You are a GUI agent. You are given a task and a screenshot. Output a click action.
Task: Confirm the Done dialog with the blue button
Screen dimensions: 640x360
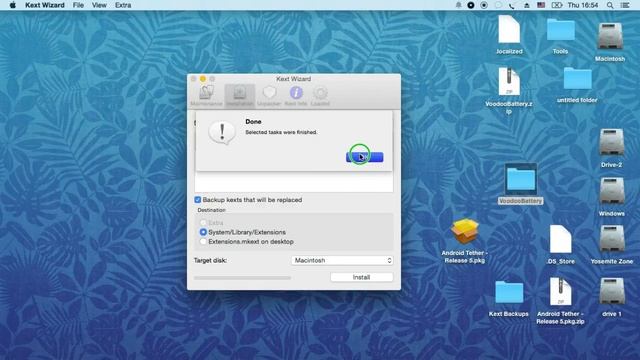click(x=364, y=157)
